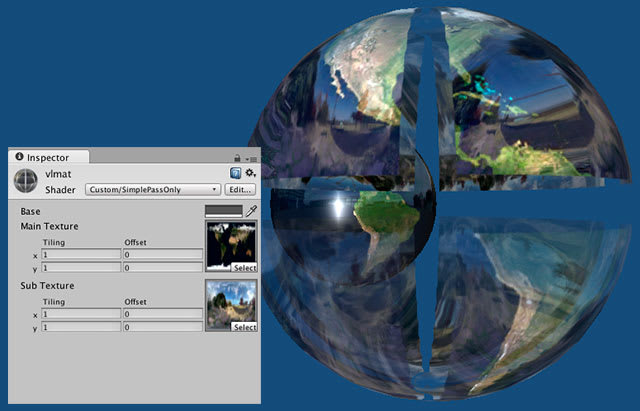Click the shader Edit... button

240,189
